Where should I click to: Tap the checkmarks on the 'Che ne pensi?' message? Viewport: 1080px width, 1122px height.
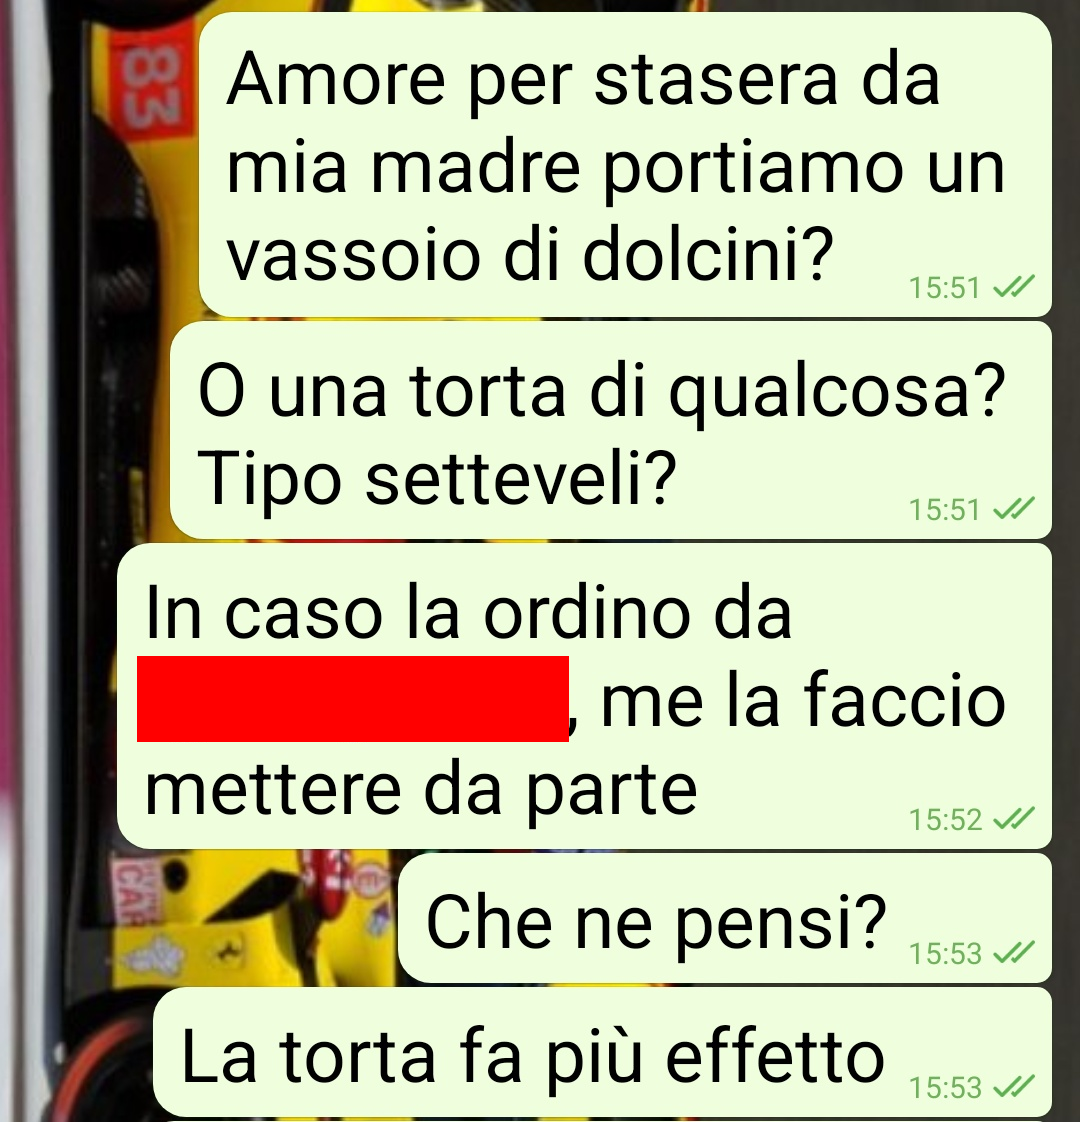click(1013, 952)
